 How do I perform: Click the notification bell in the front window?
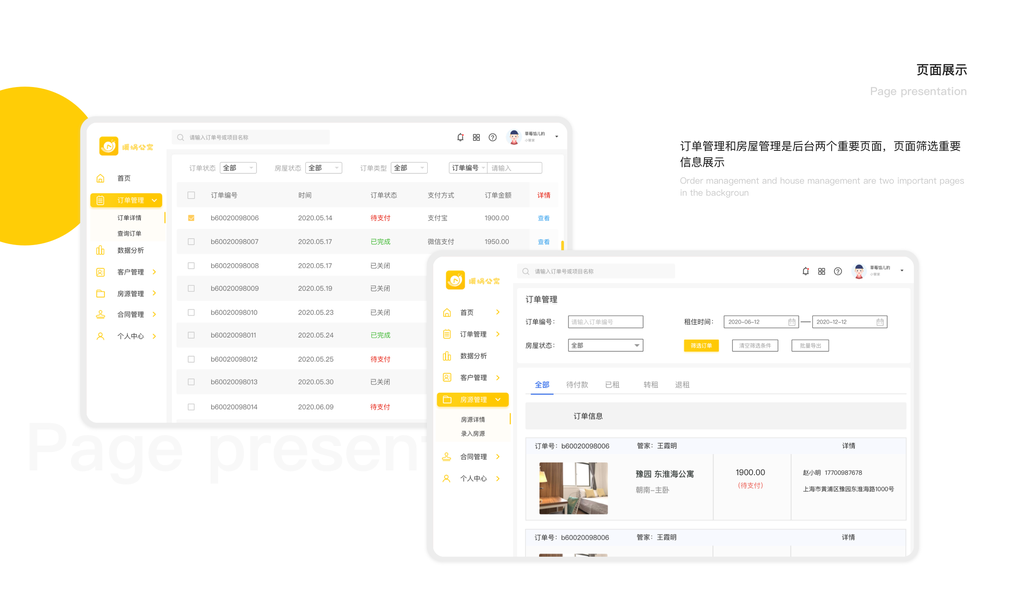(806, 271)
